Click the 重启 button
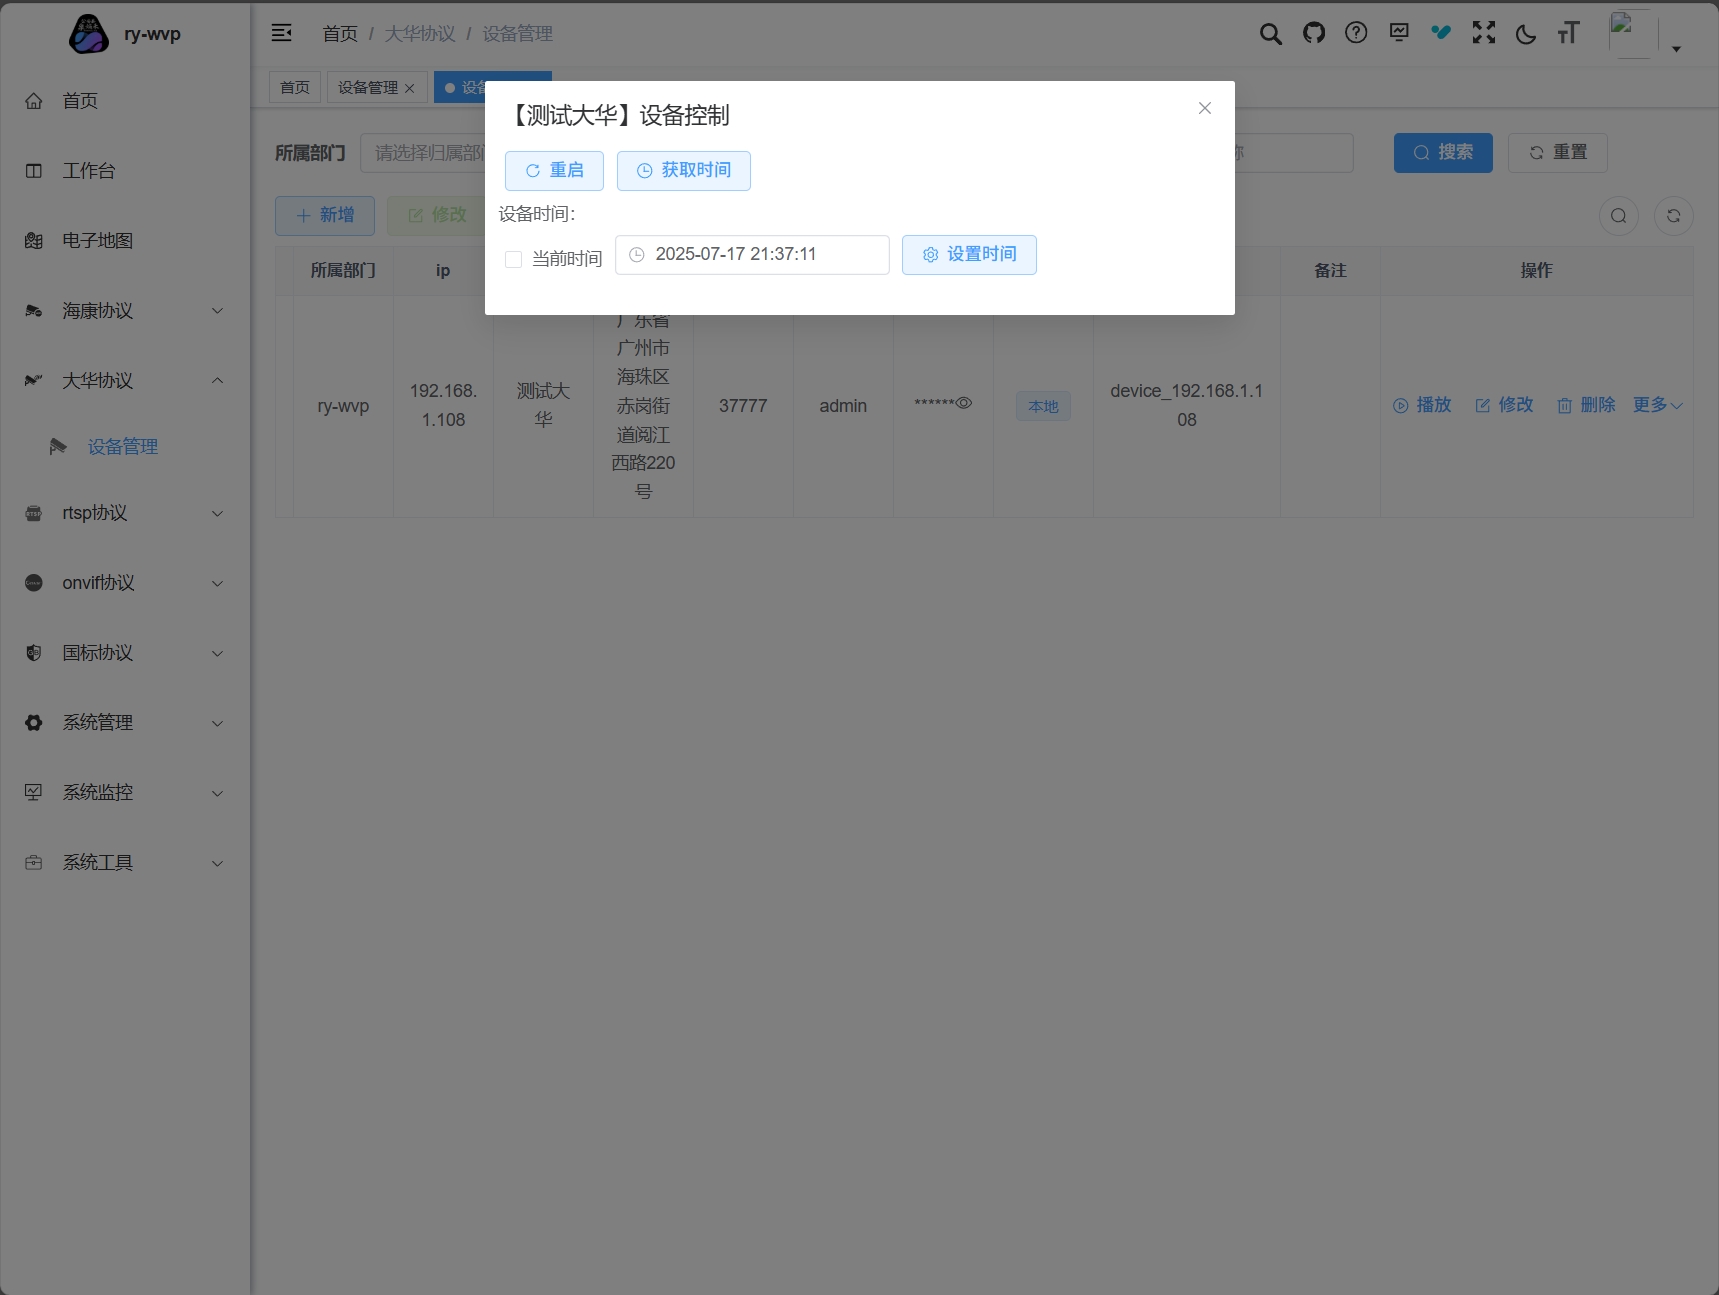Screen dimensions: 1719x1295 pos(554,171)
